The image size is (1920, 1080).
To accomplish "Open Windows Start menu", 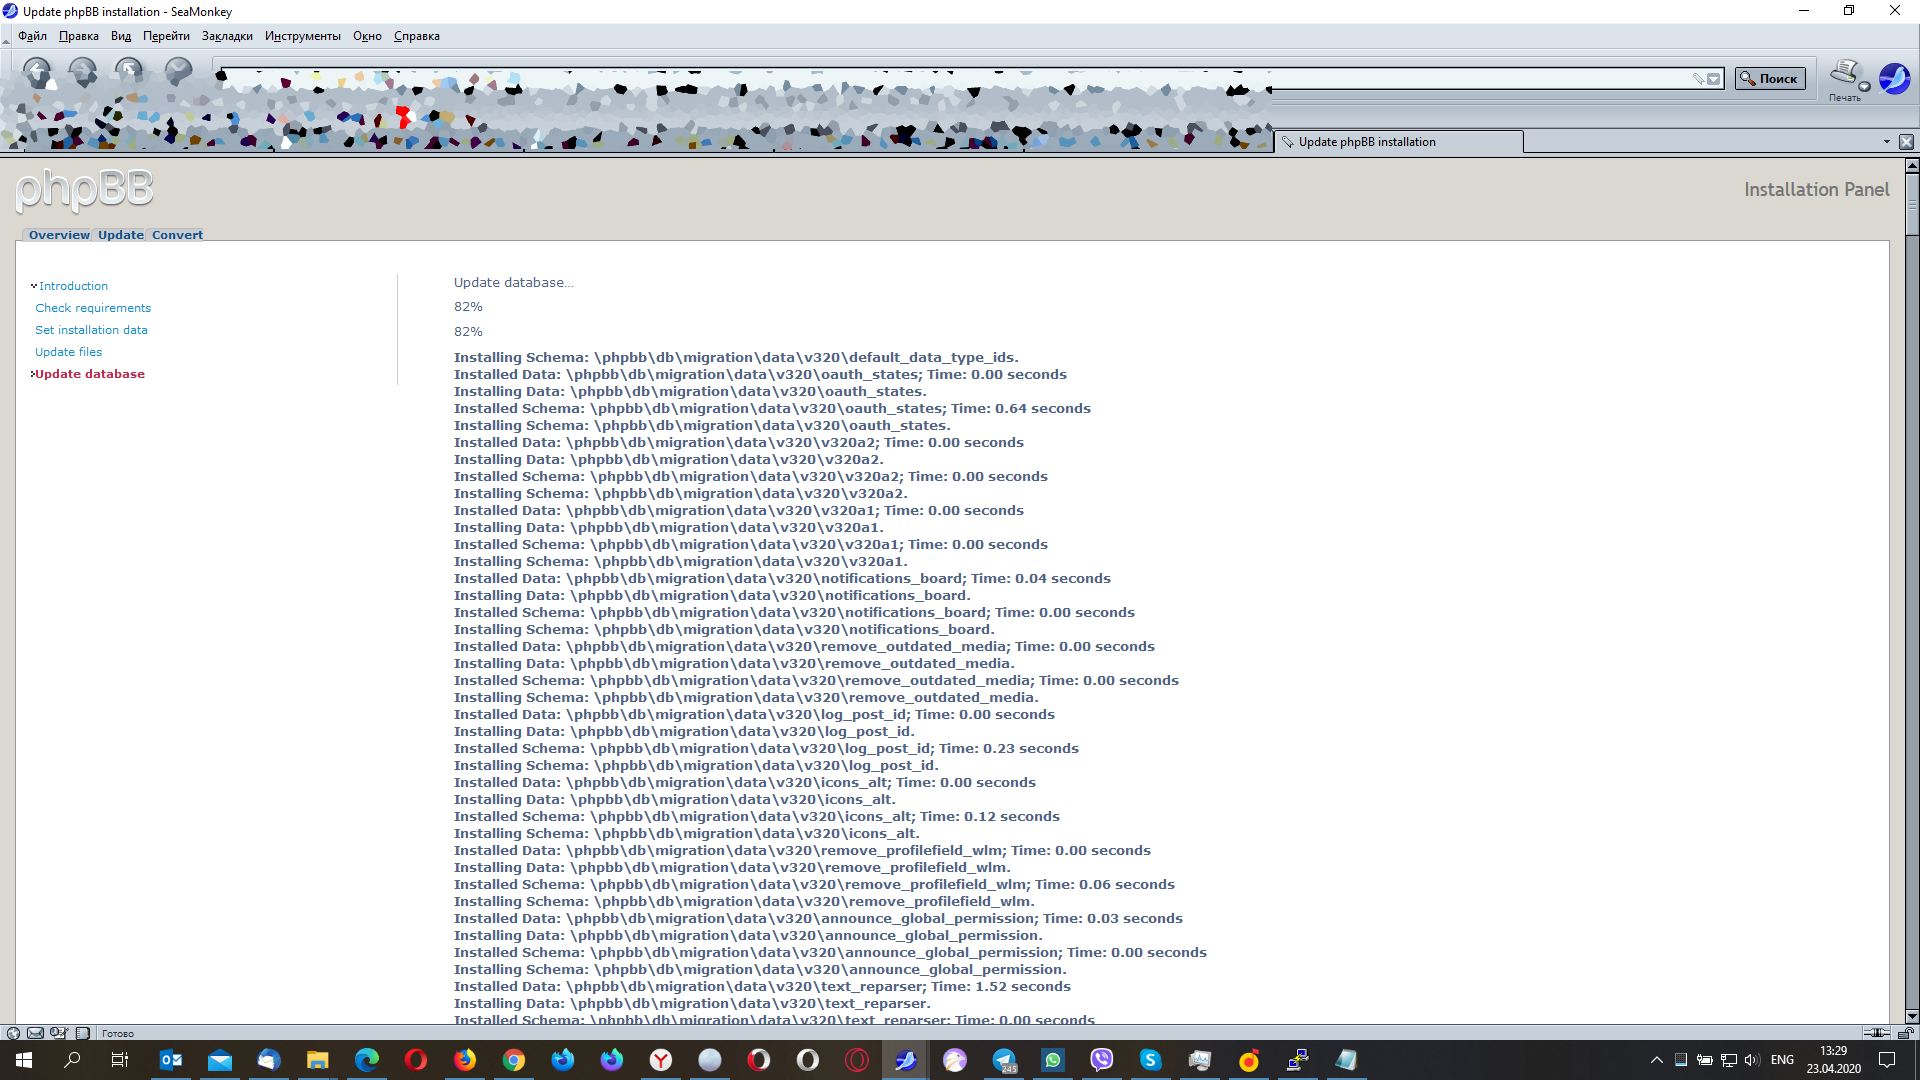I will coord(24,1060).
